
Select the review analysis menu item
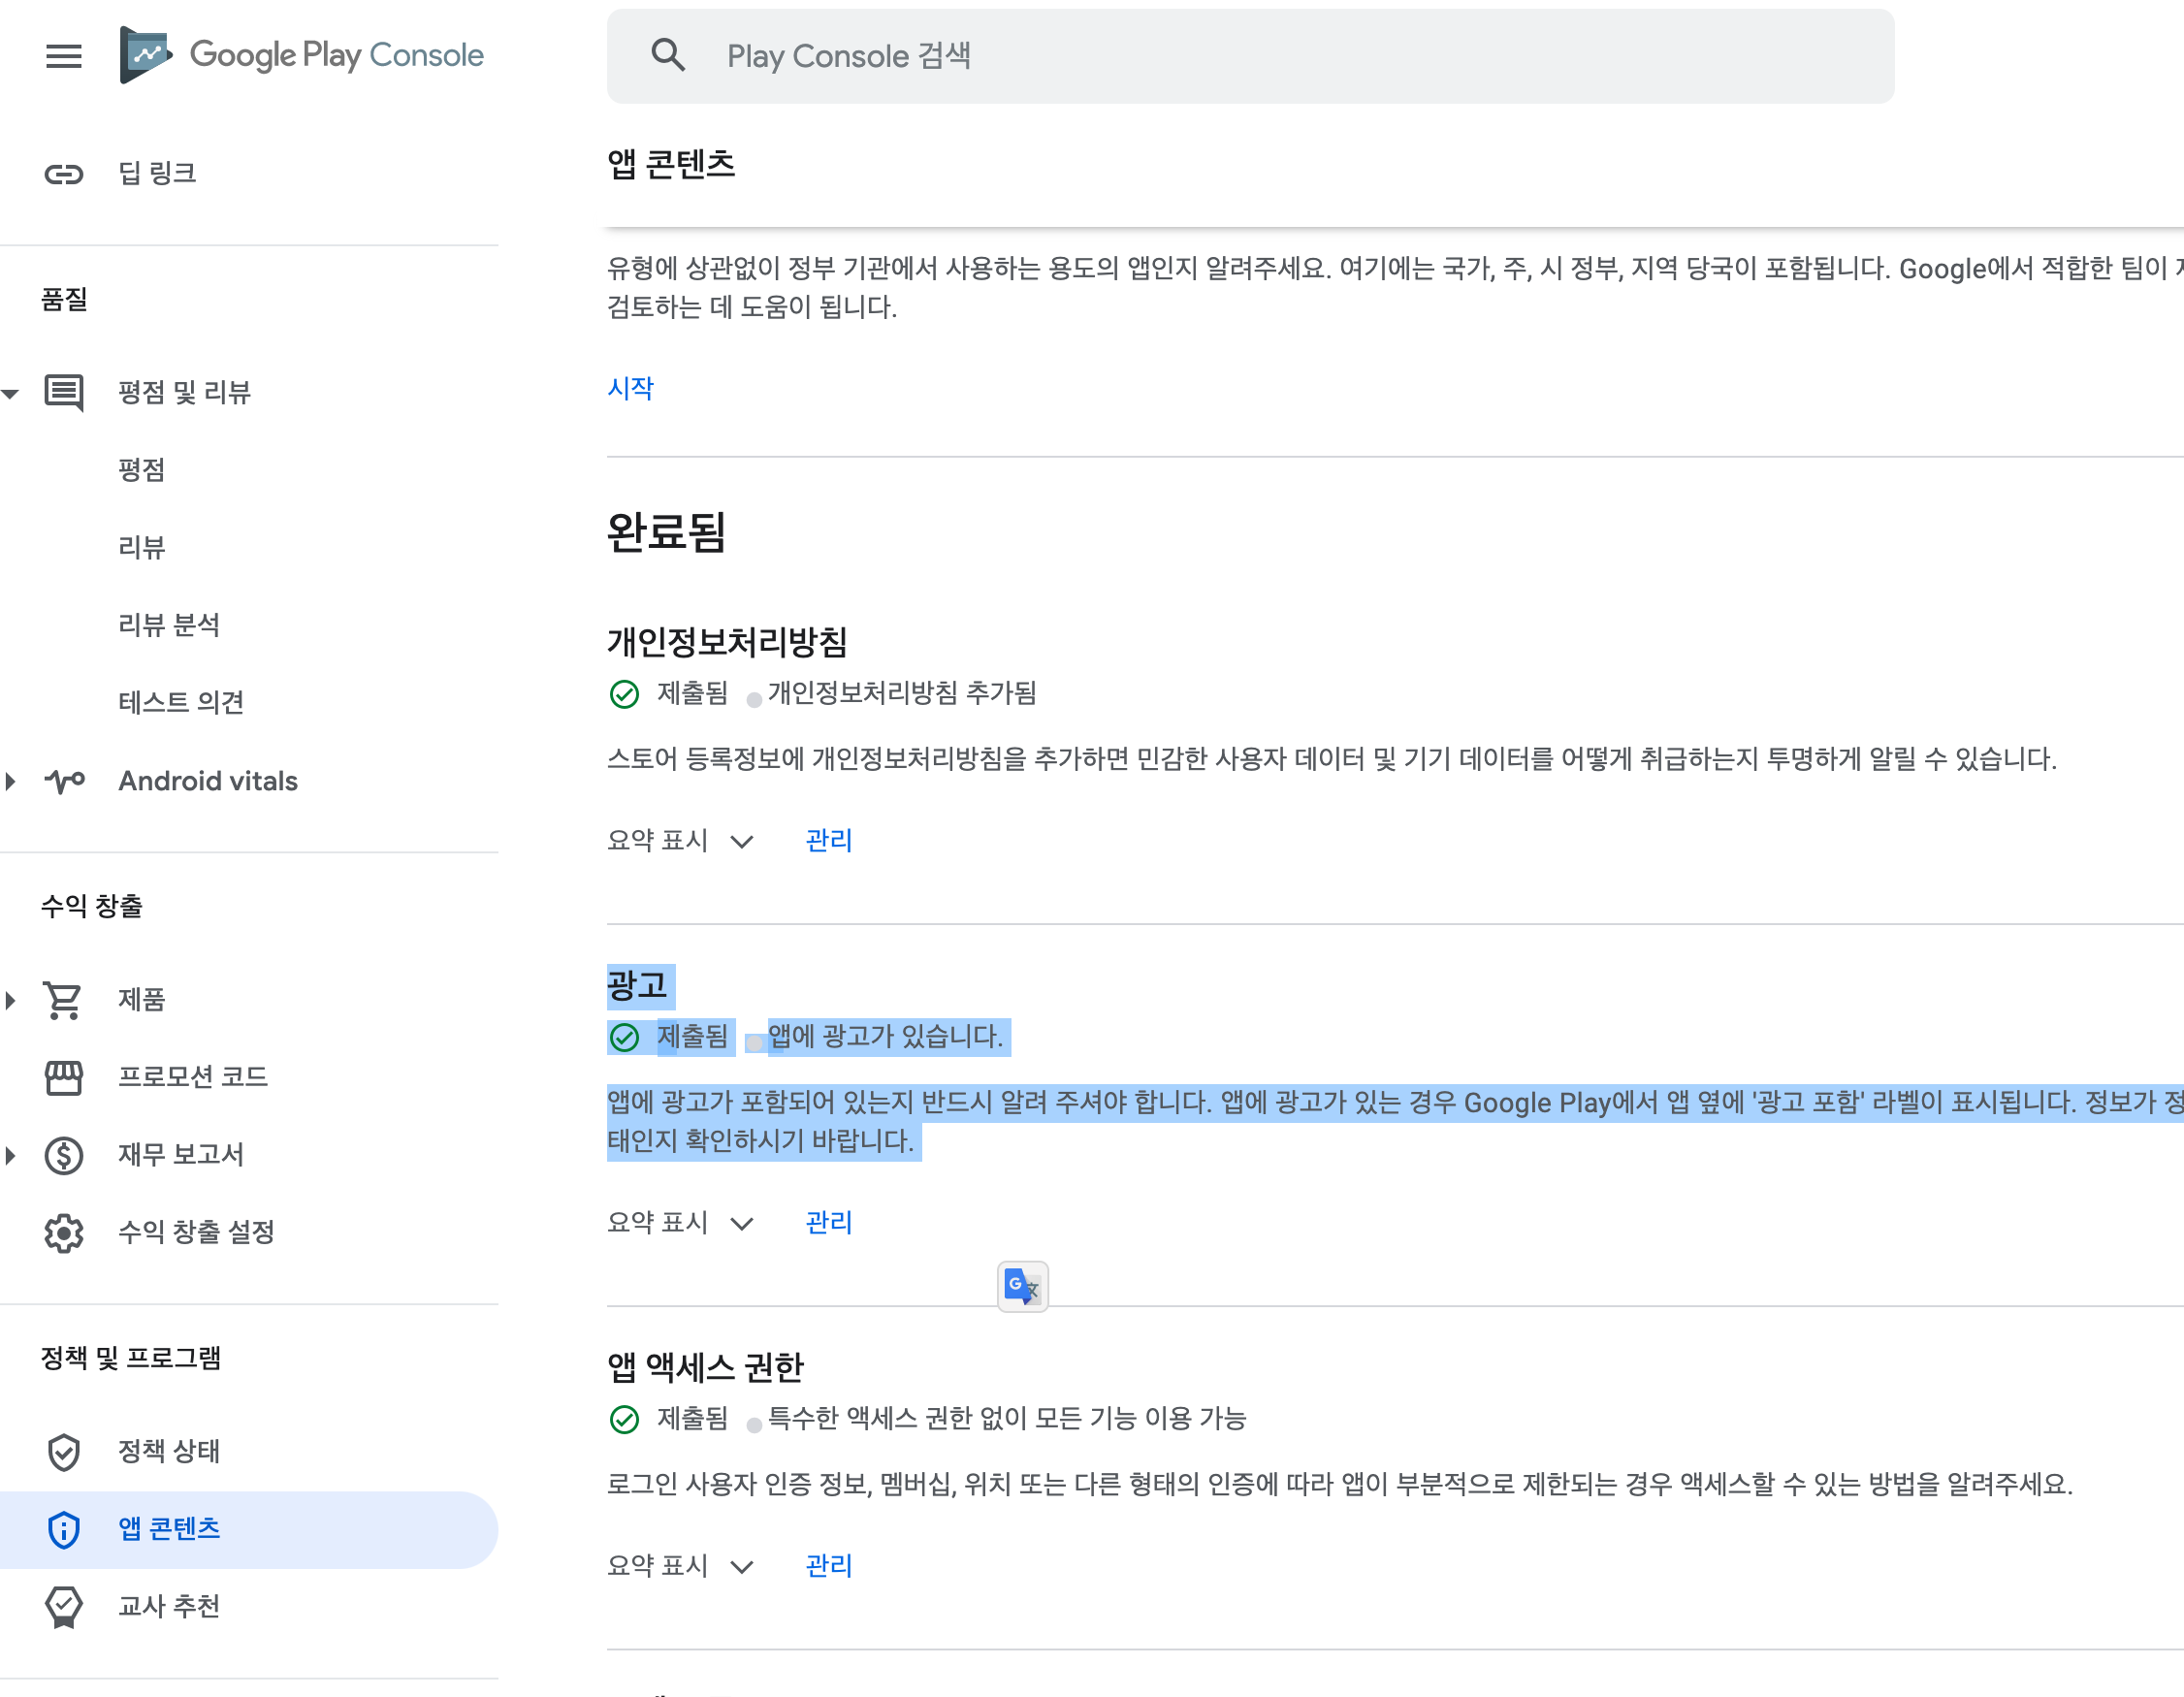pyautogui.click(x=169, y=625)
